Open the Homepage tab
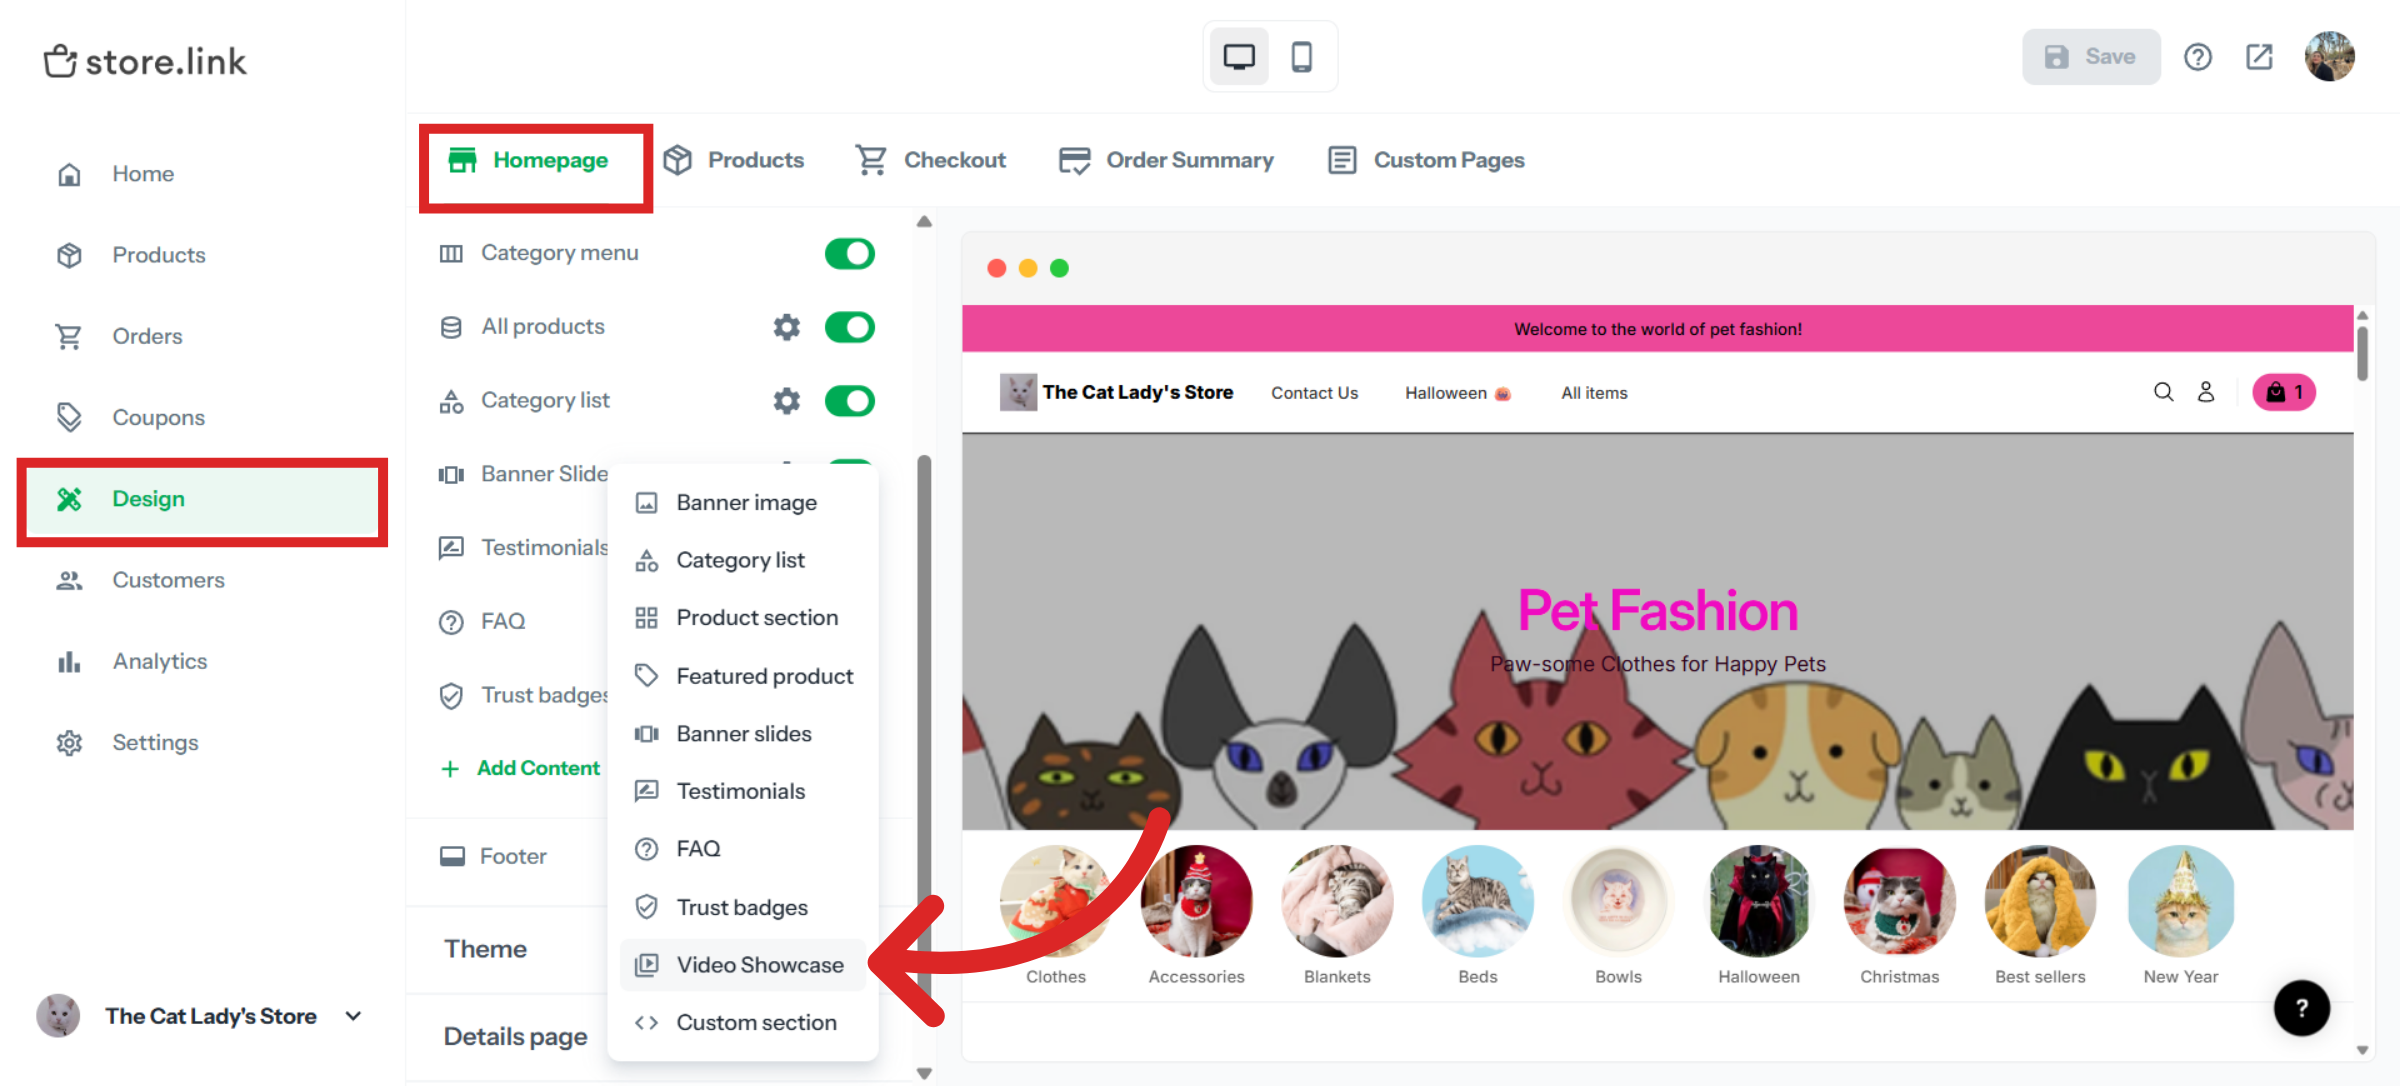The height and width of the screenshot is (1086, 2400). (x=528, y=160)
